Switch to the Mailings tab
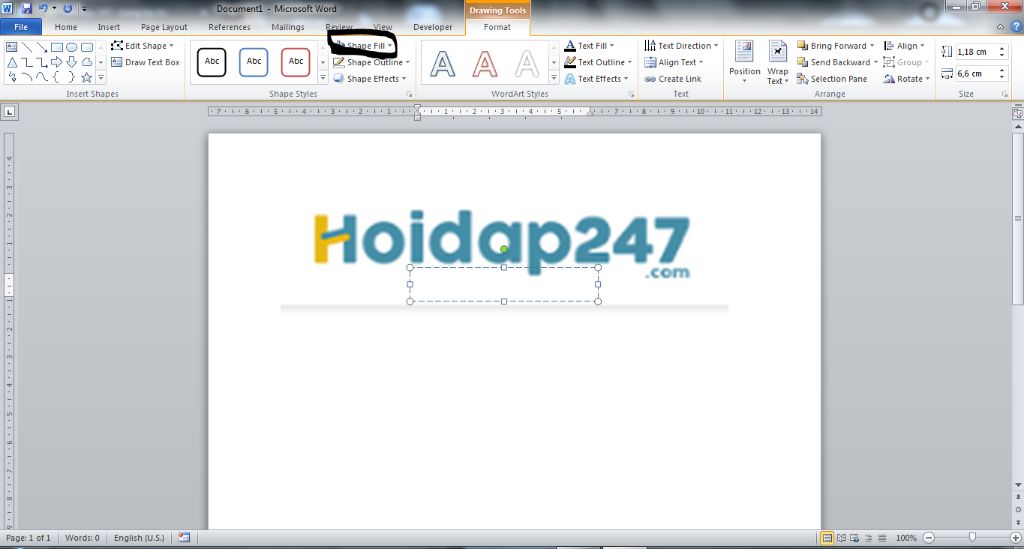This screenshot has height=549, width=1024. coord(288,27)
